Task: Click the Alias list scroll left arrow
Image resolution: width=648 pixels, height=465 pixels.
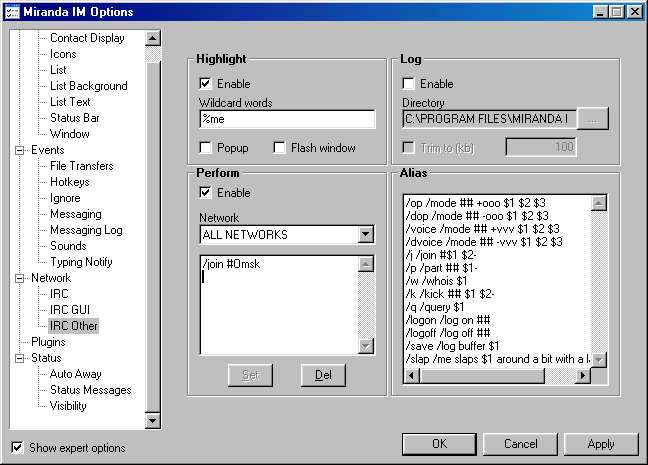Action: [x=412, y=376]
